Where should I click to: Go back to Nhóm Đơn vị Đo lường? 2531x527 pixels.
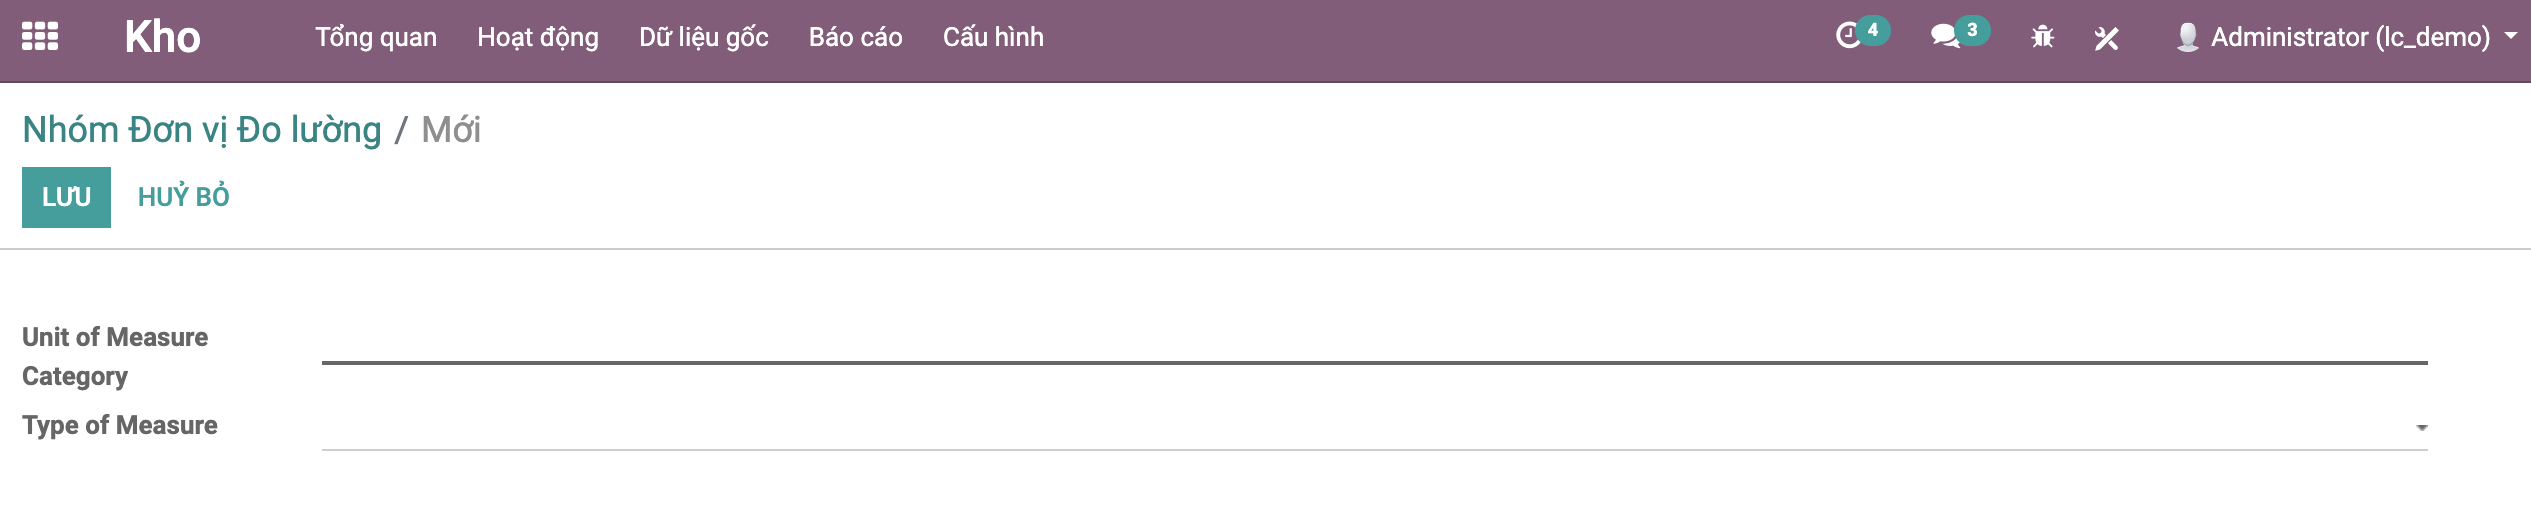[x=202, y=130]
